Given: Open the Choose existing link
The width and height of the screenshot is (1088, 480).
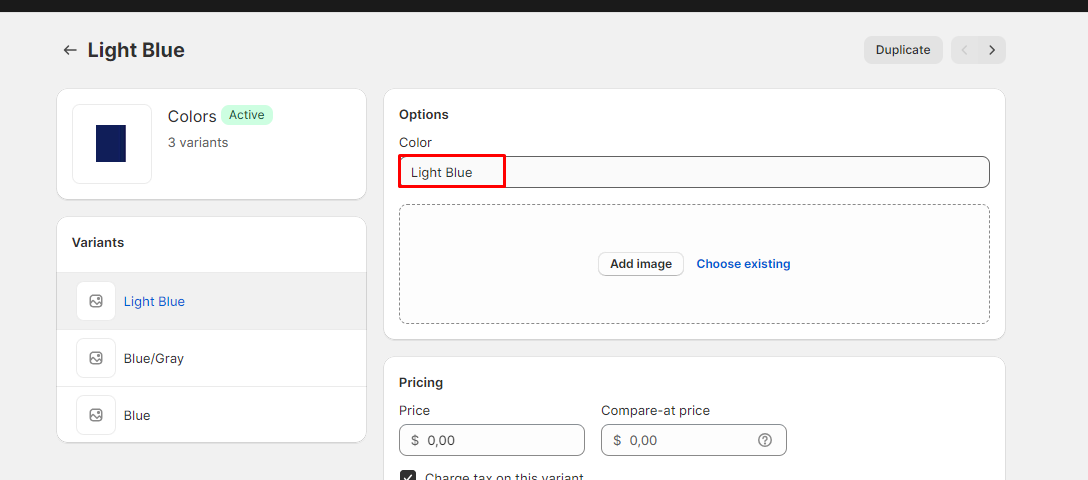Looking at the screenshot, I should [x=743, y=264].
